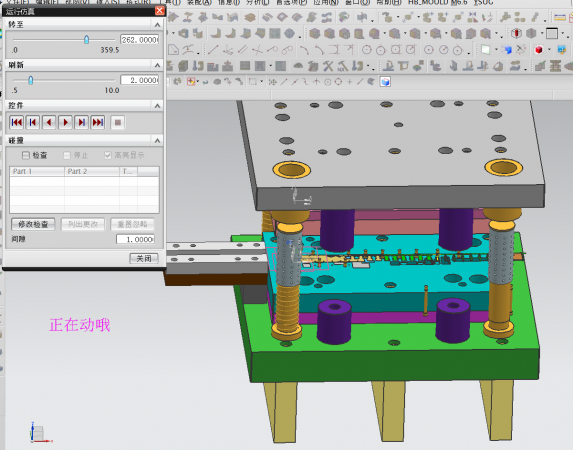Open the HB_MOULD menu
This screenshot has height=450, width=573.
click(438, 2)
